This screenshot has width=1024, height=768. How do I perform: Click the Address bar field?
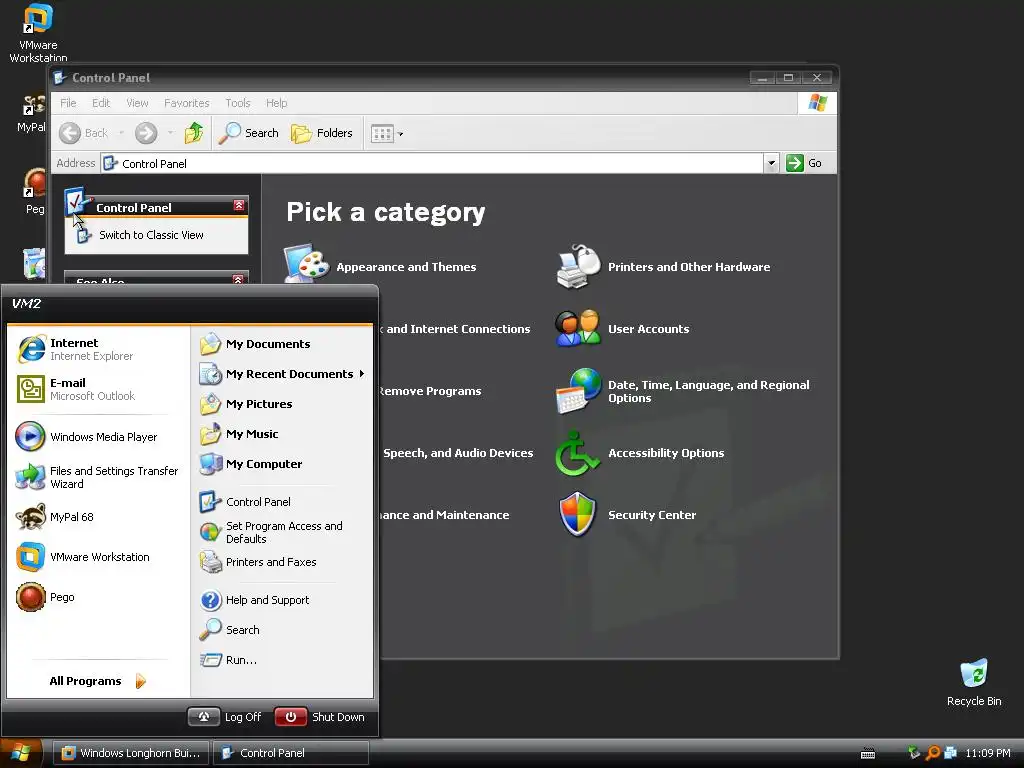(x=432, y=163)
